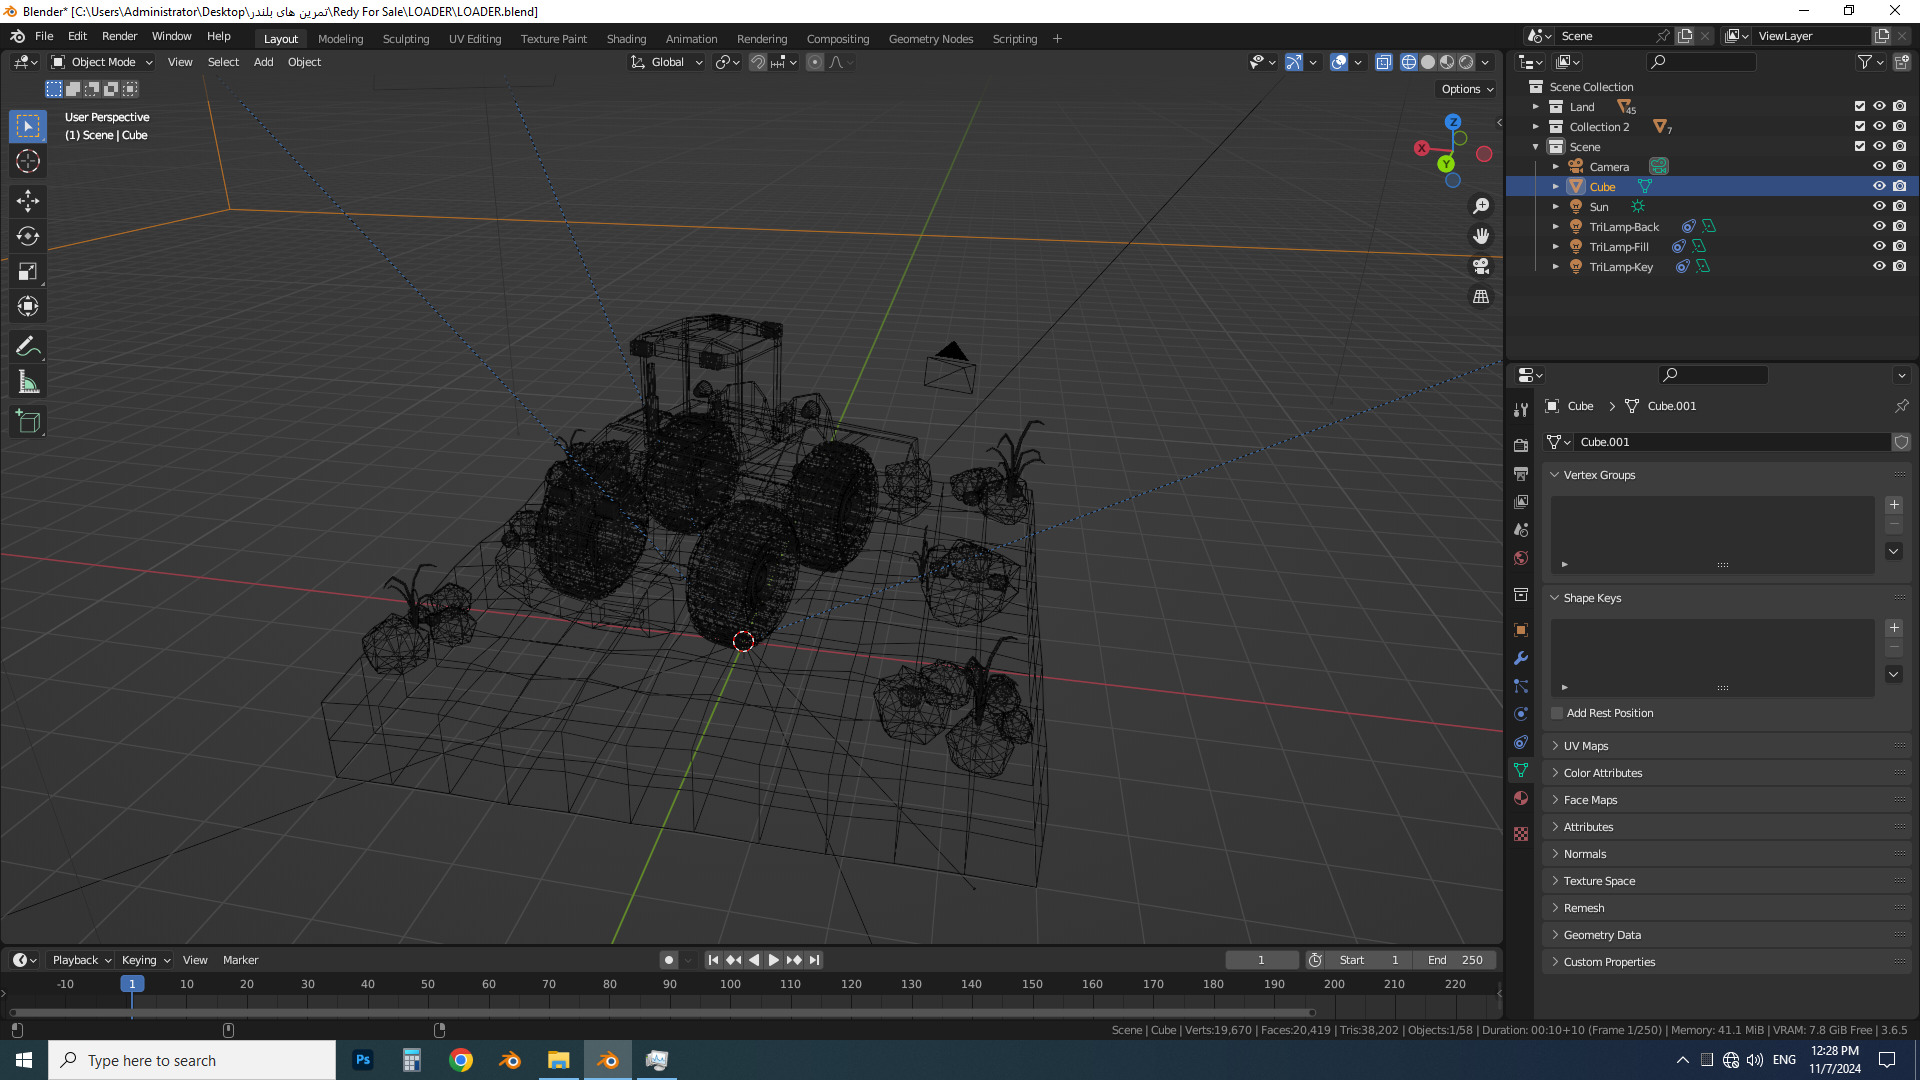Add a new vertex group

pyautogui.click(x=1894, y=505)
